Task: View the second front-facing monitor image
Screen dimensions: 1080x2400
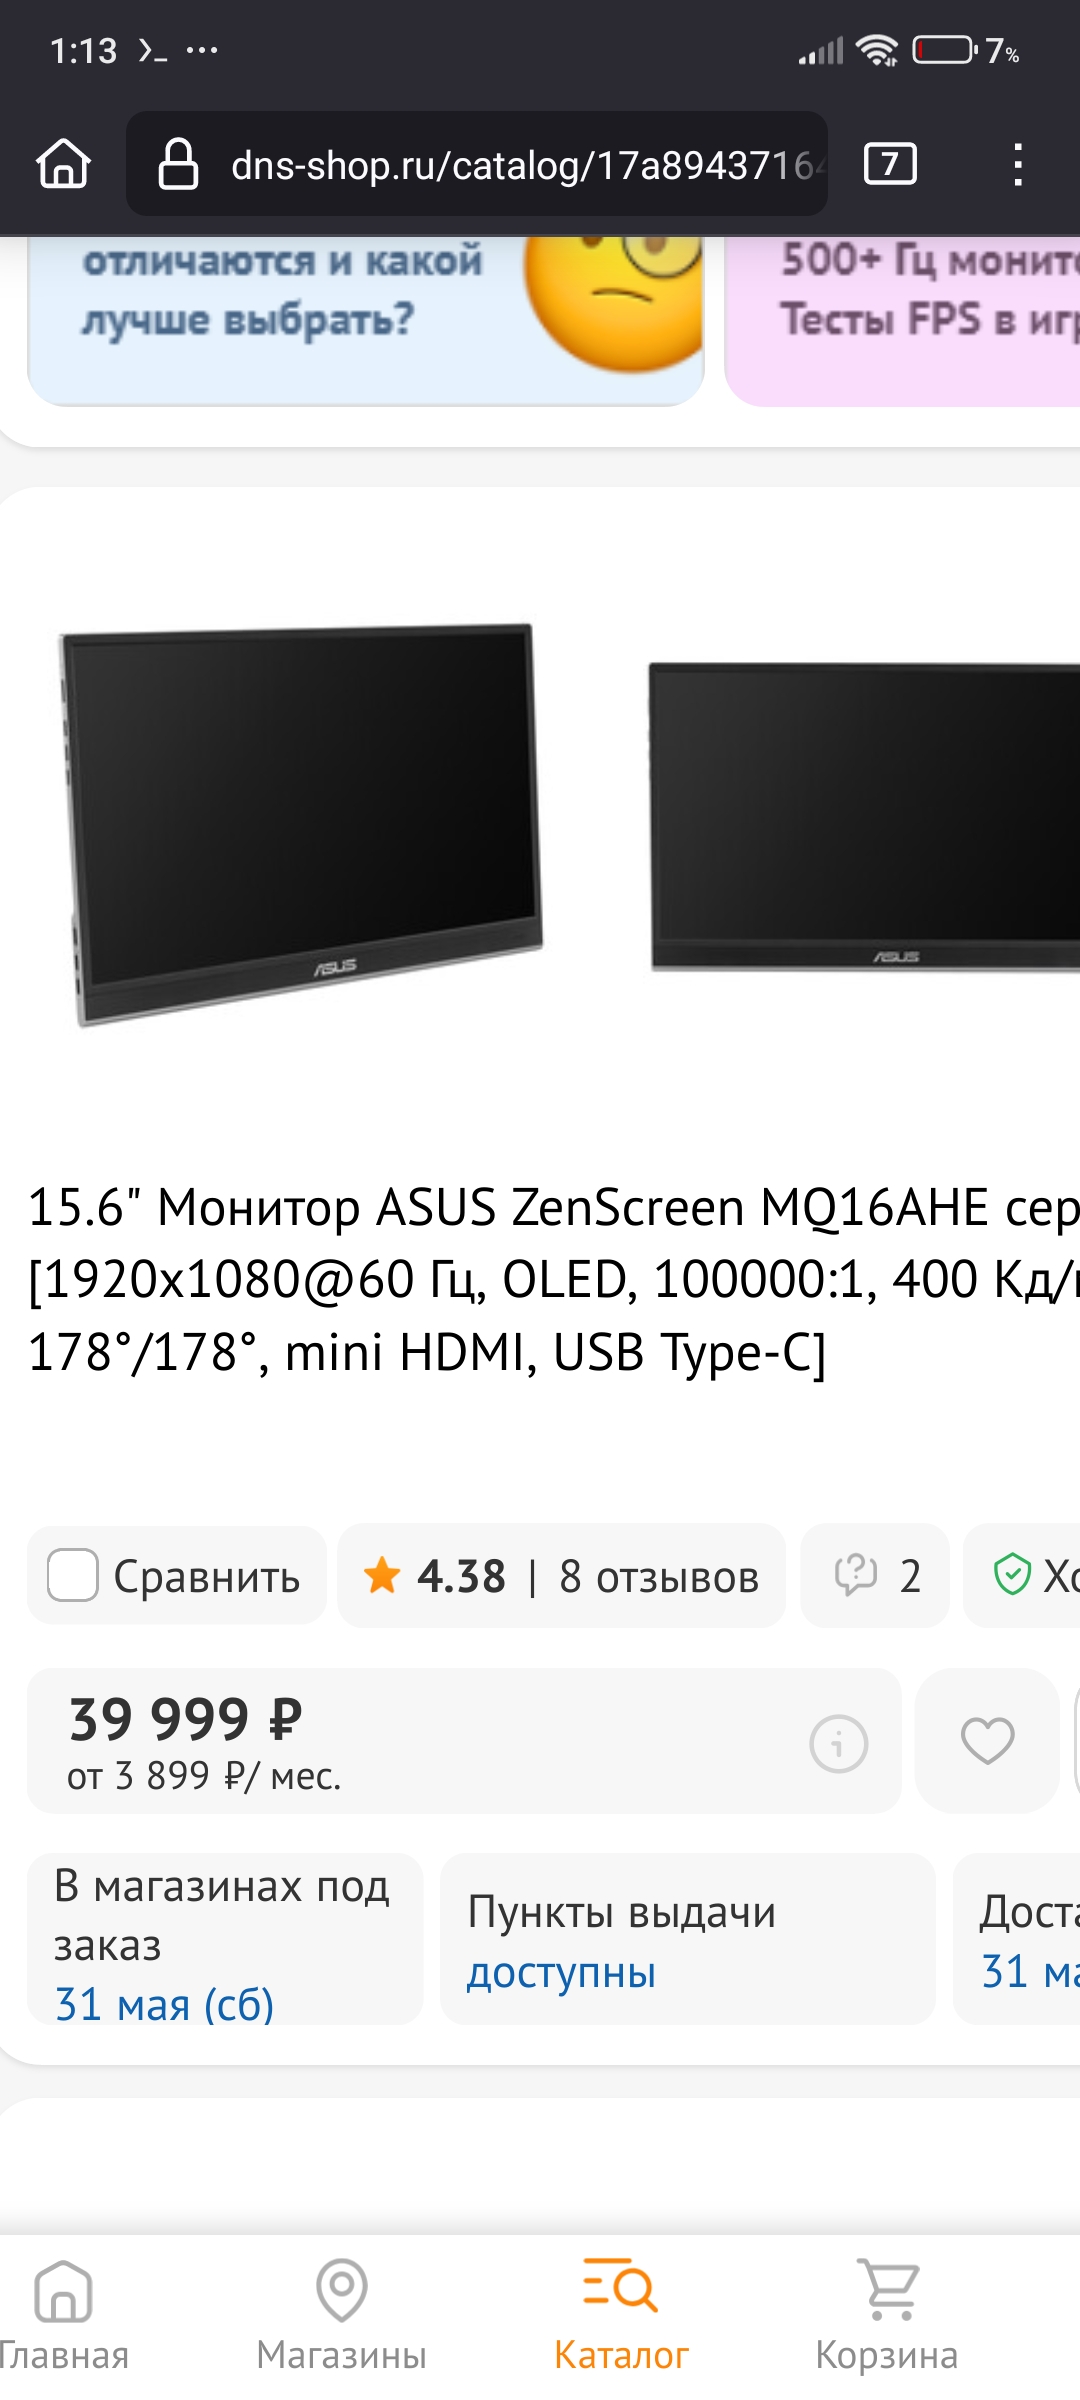Action: (864, 816)
